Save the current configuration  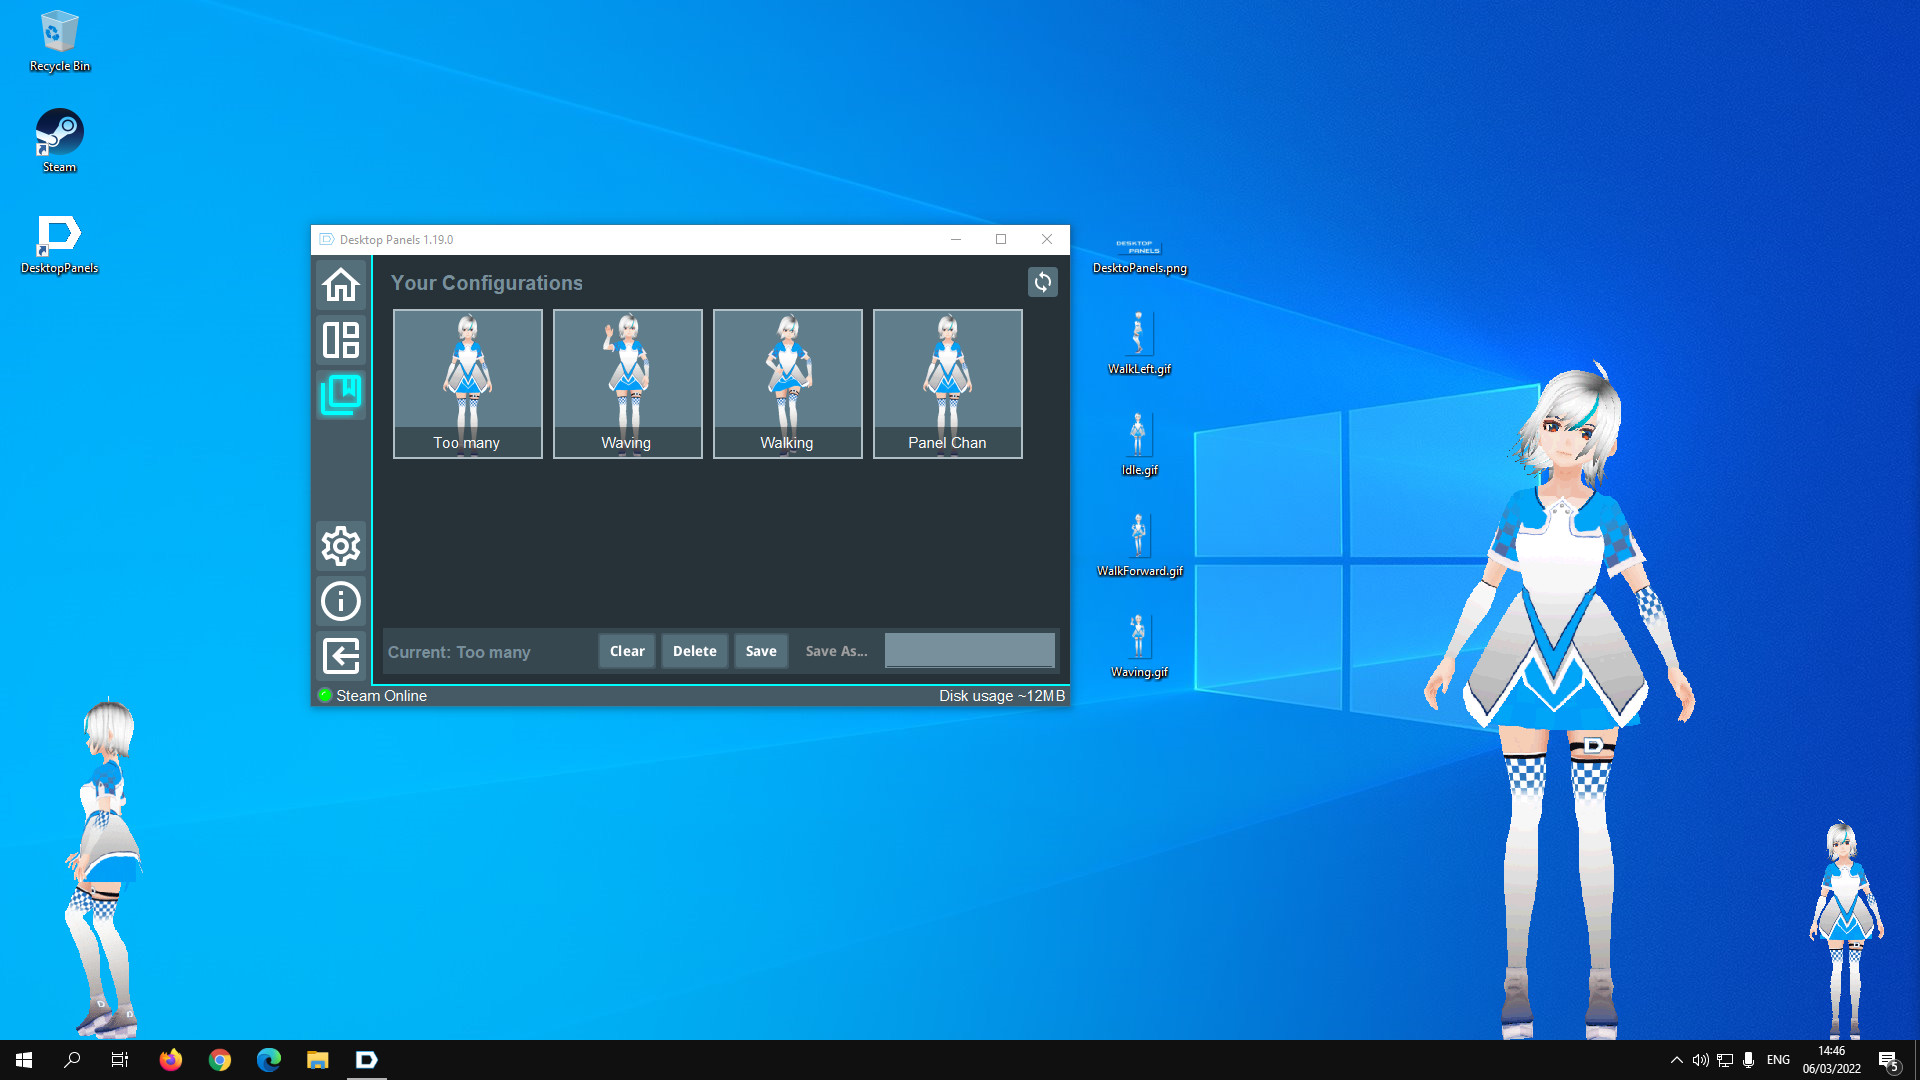761,650
